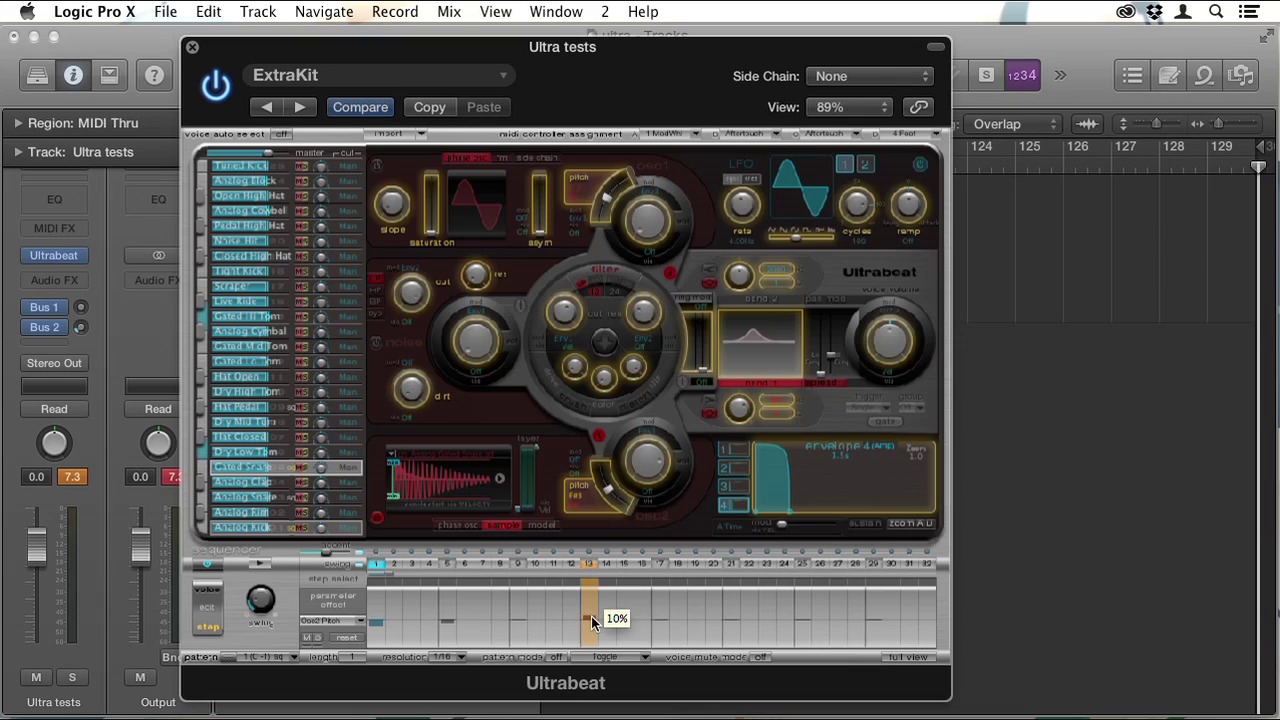
Task: Toggle the purple count-in 1234 button
Action: pyautogui.click(x=1021, y=76)
